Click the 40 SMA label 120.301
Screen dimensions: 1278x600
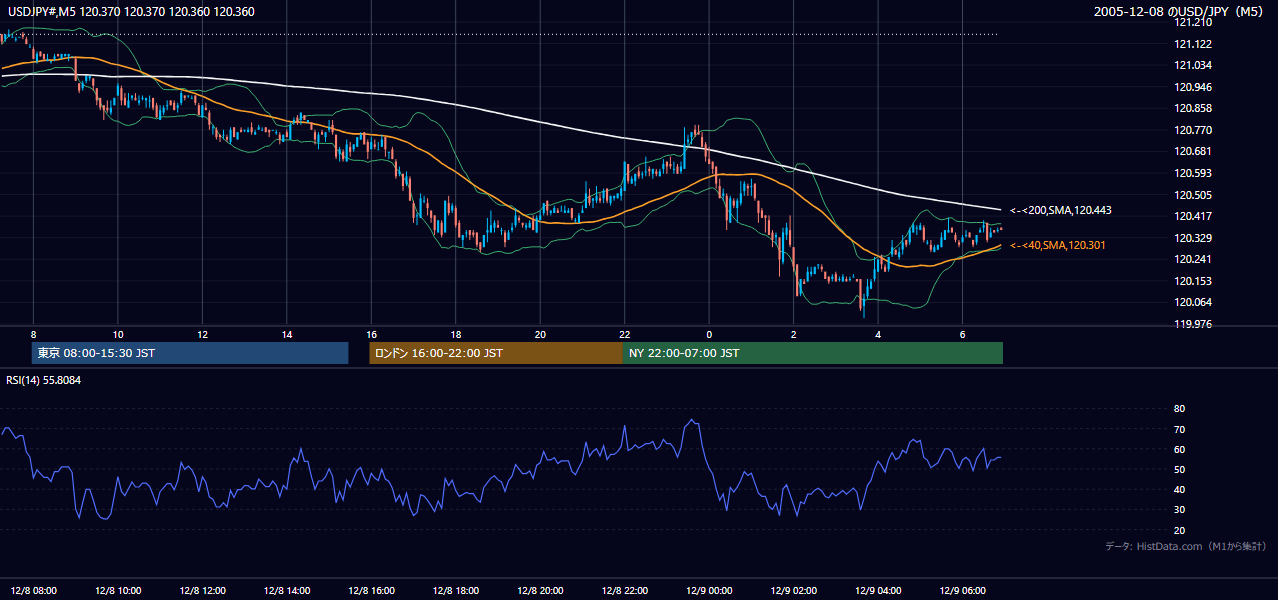coord(1058,245)
